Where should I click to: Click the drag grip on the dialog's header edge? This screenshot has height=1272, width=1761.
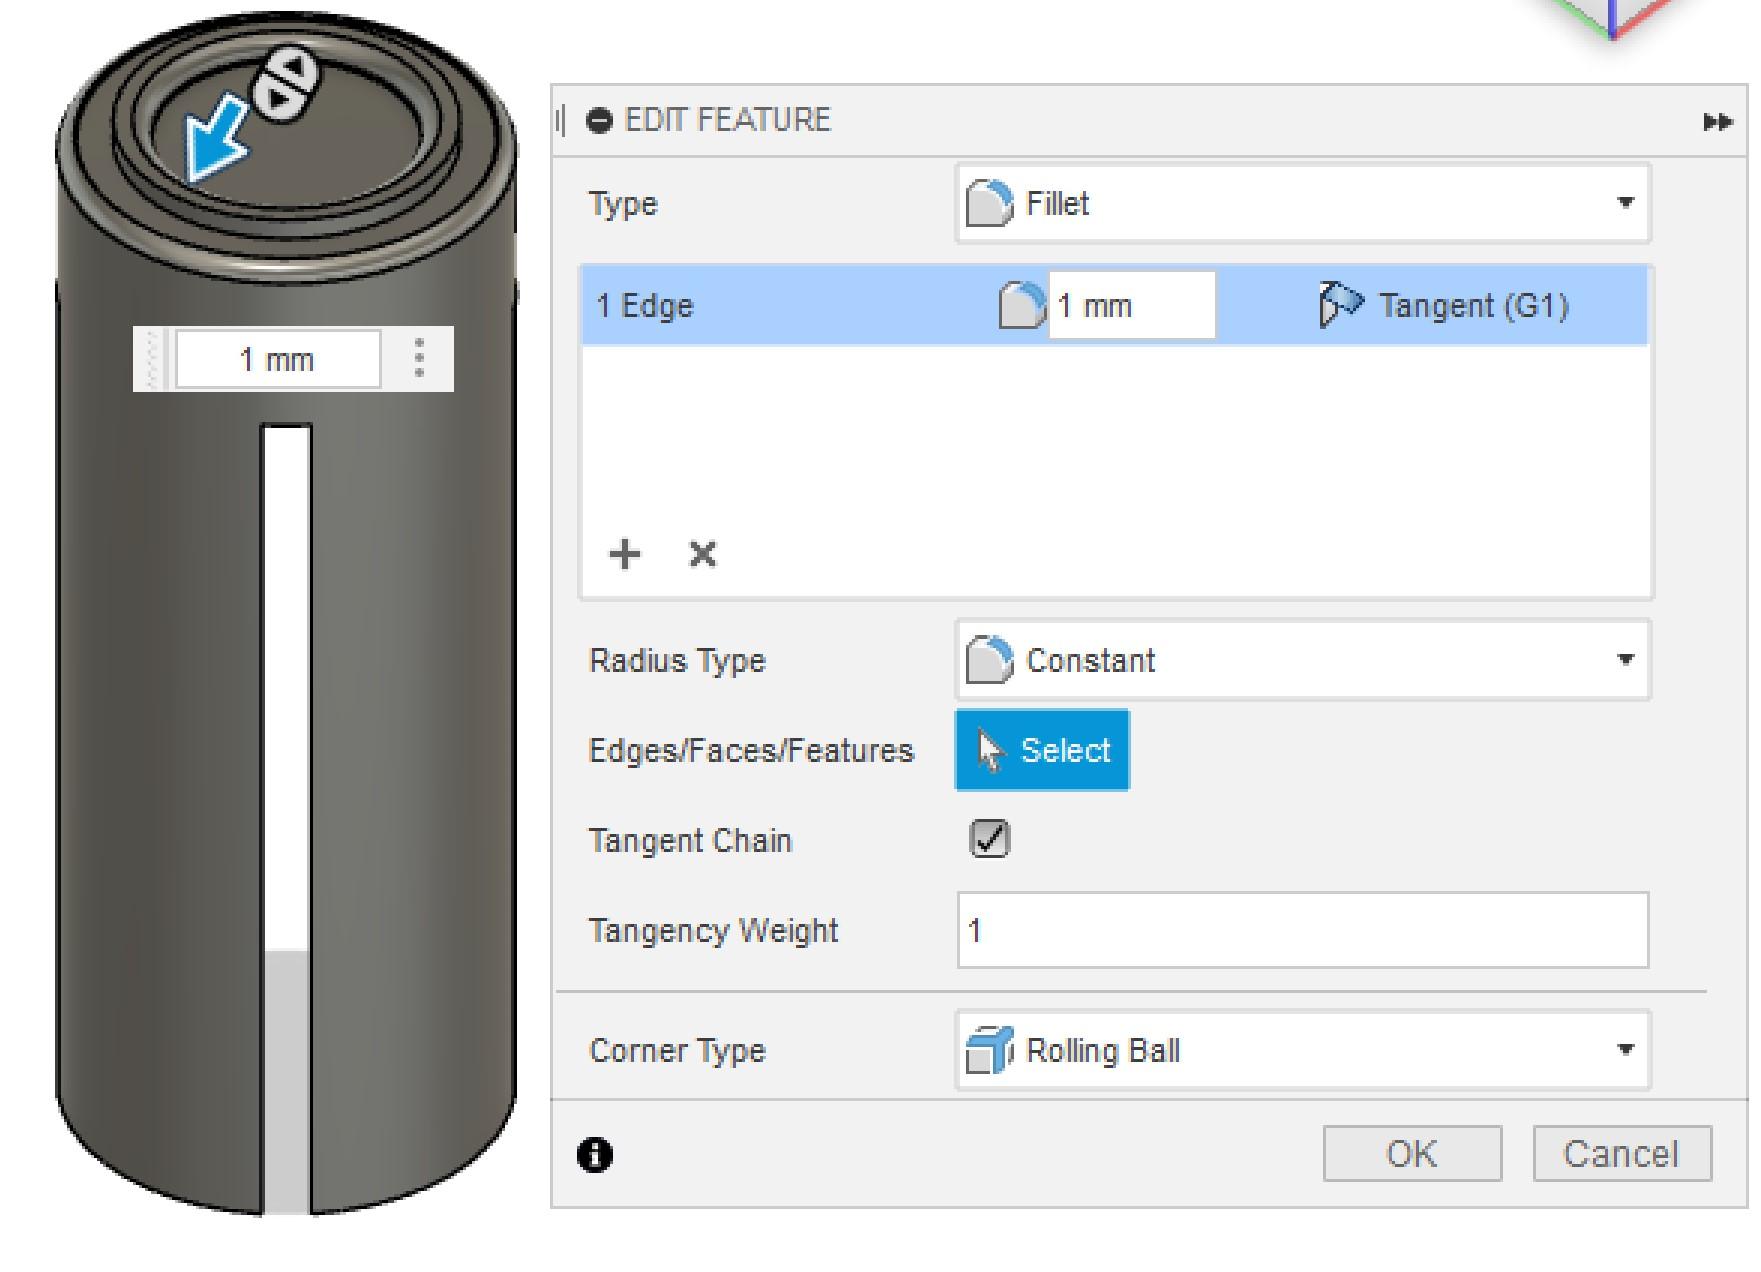[561, 121]
